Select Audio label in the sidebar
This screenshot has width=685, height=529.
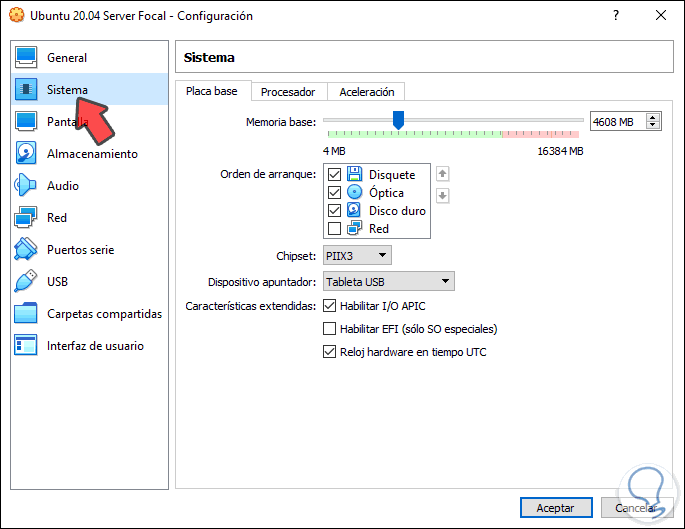pyautogui.click(x=63, y=186)
